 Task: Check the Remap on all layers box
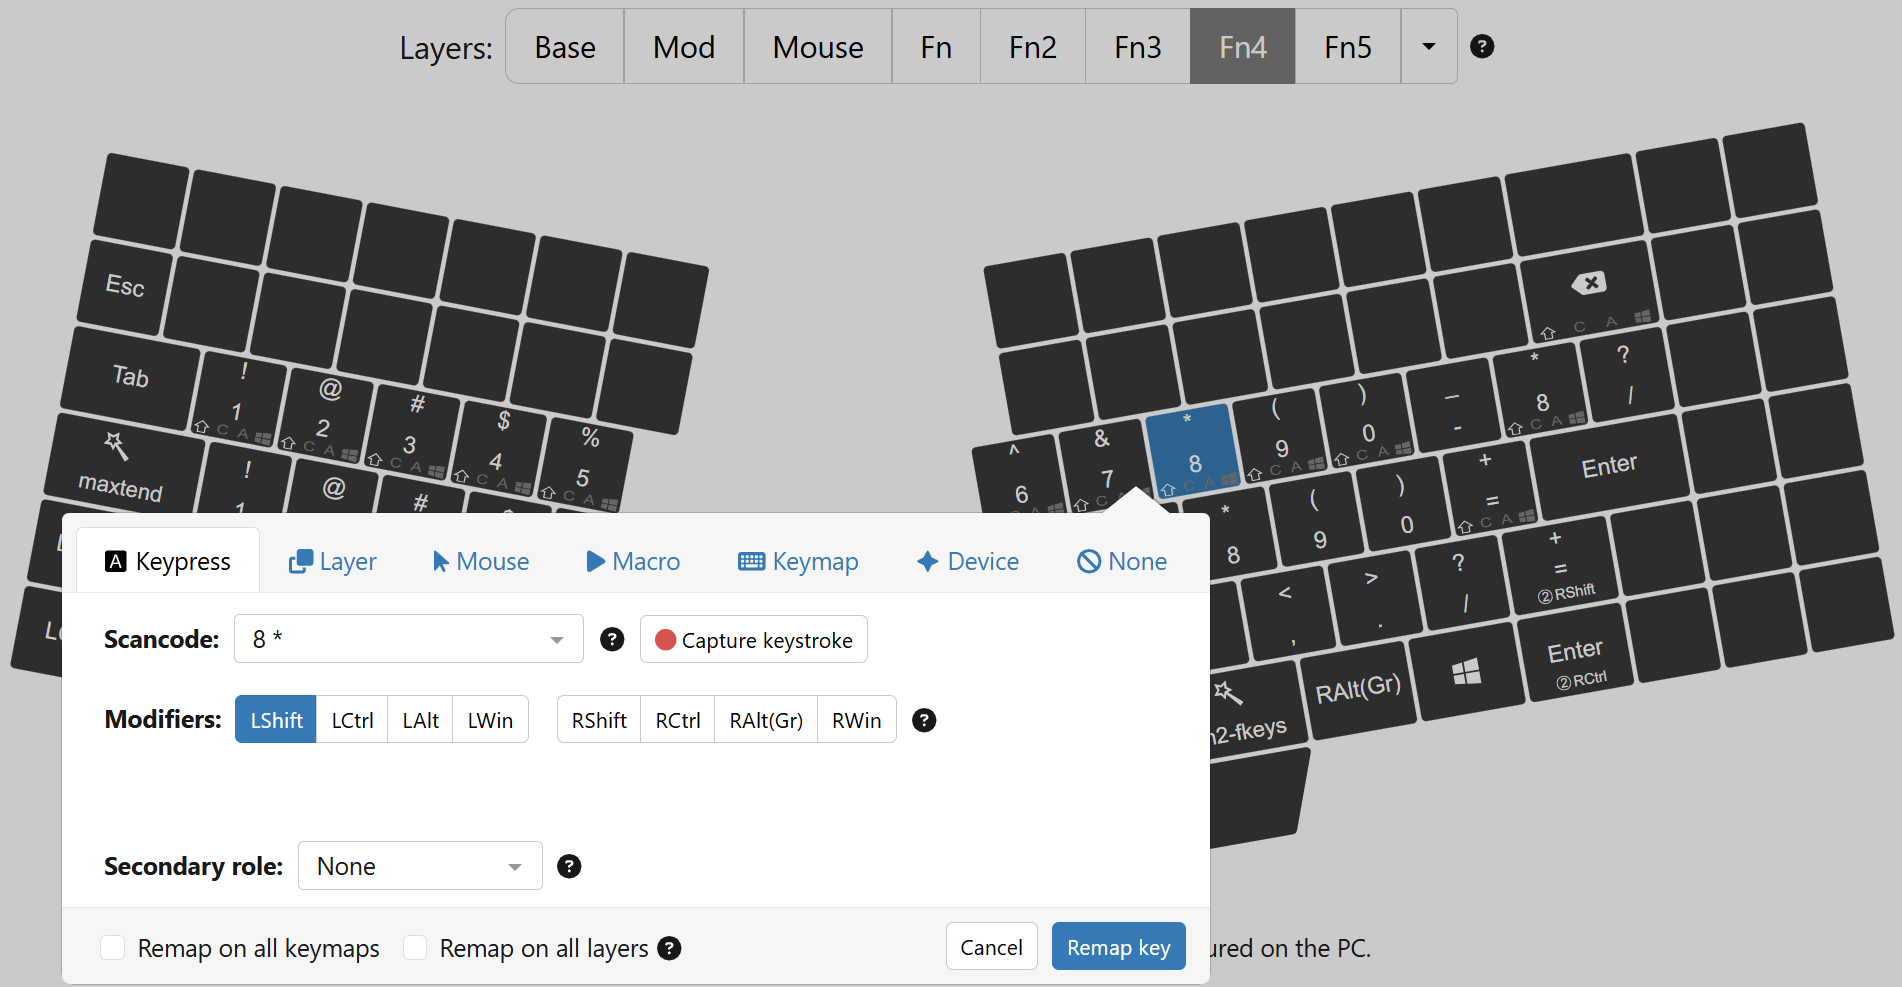coord(415,948)
